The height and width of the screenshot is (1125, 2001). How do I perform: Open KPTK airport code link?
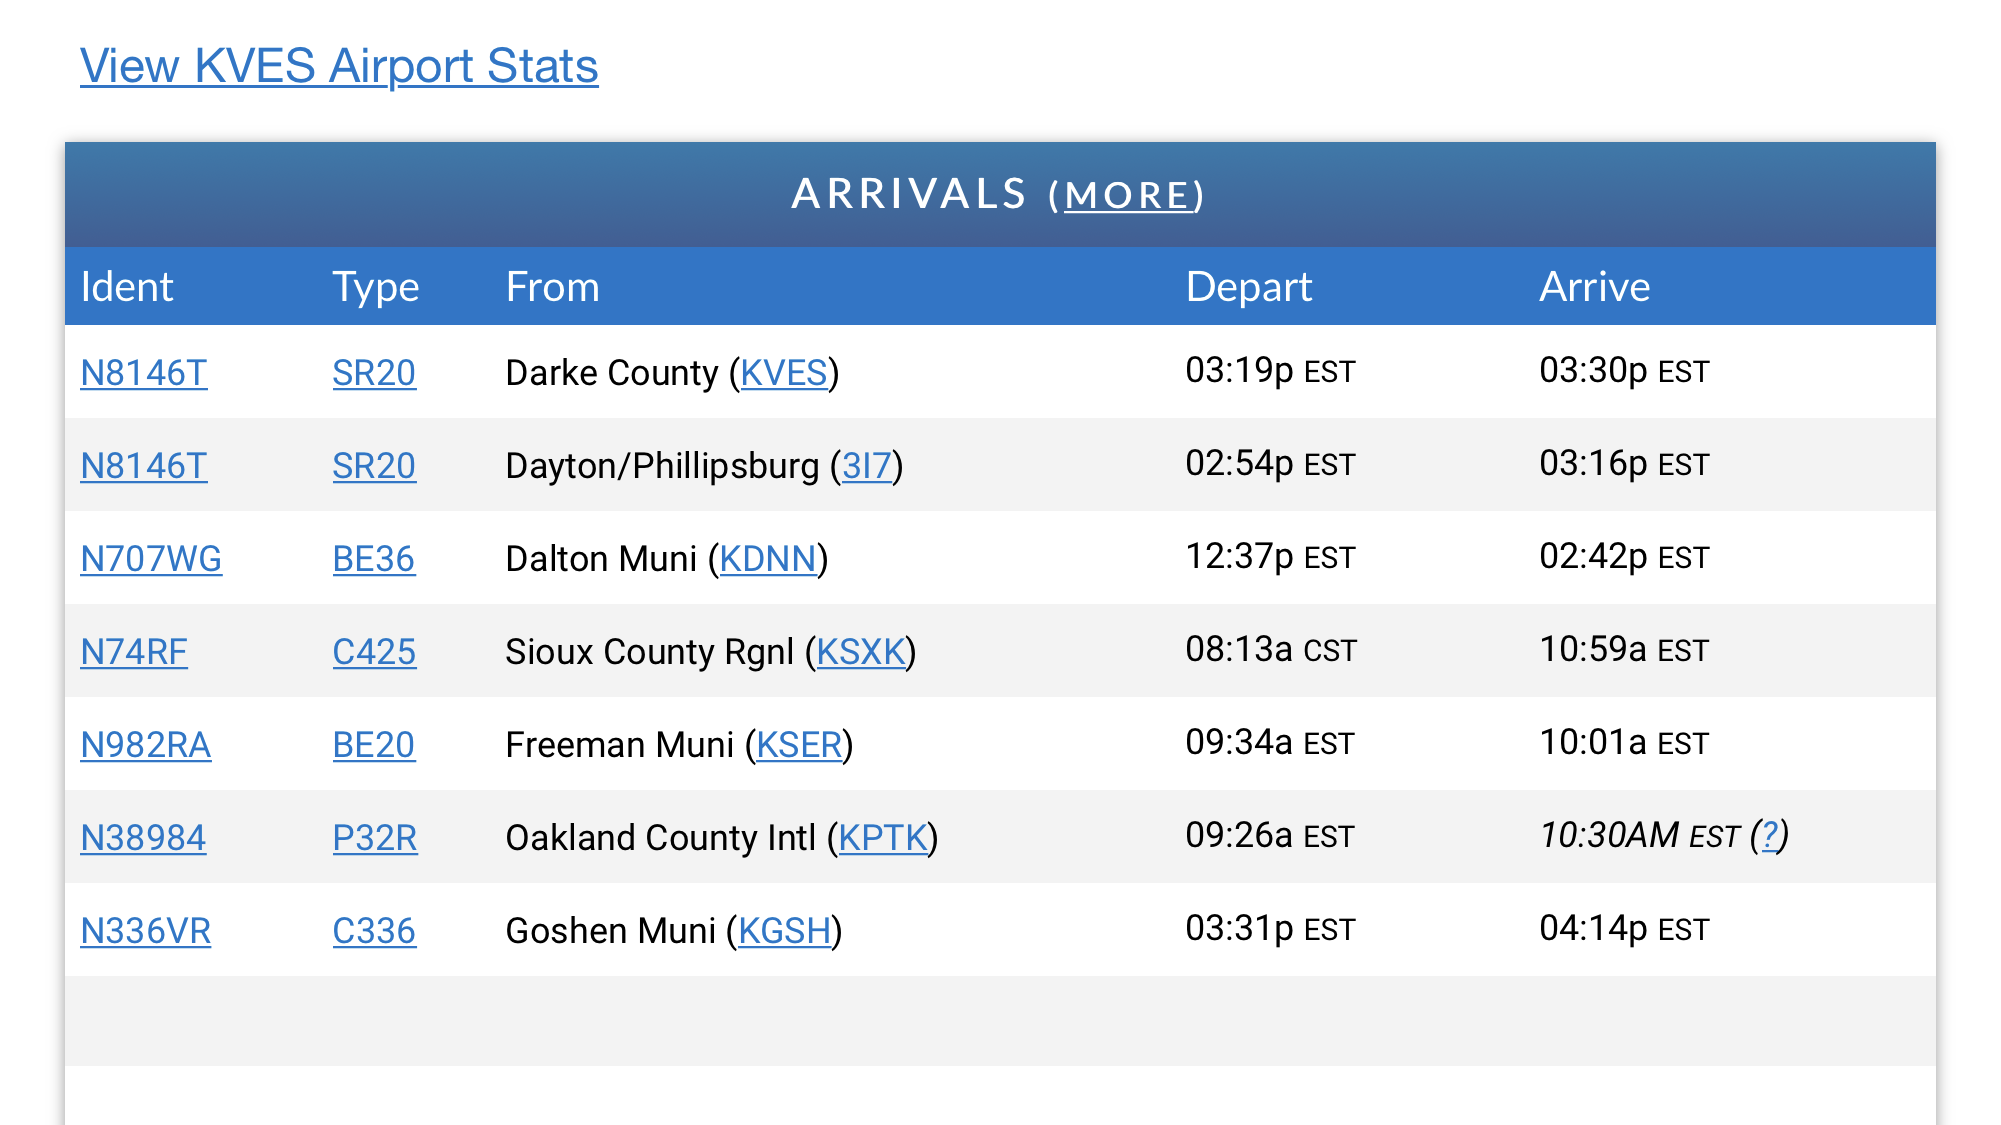pos(883,838)
